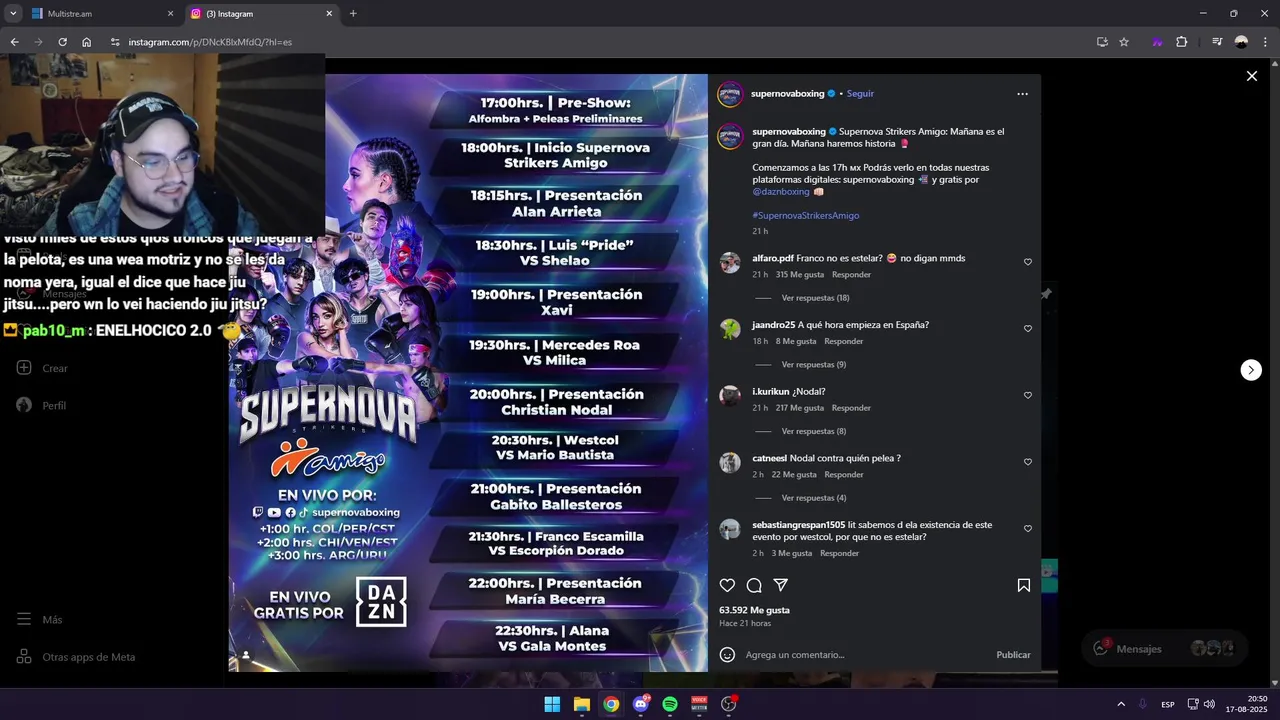
Task: Click the browser address bar URL
Action: pos(210,42)
